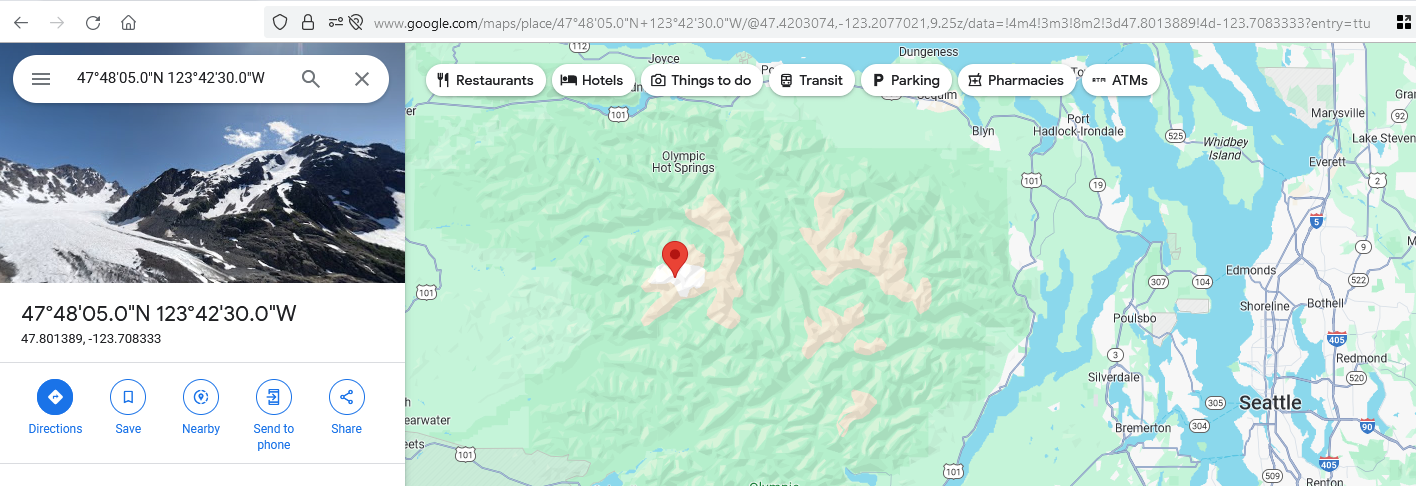Save this location with bookmark icon
1416x486 pixels.
128,408
